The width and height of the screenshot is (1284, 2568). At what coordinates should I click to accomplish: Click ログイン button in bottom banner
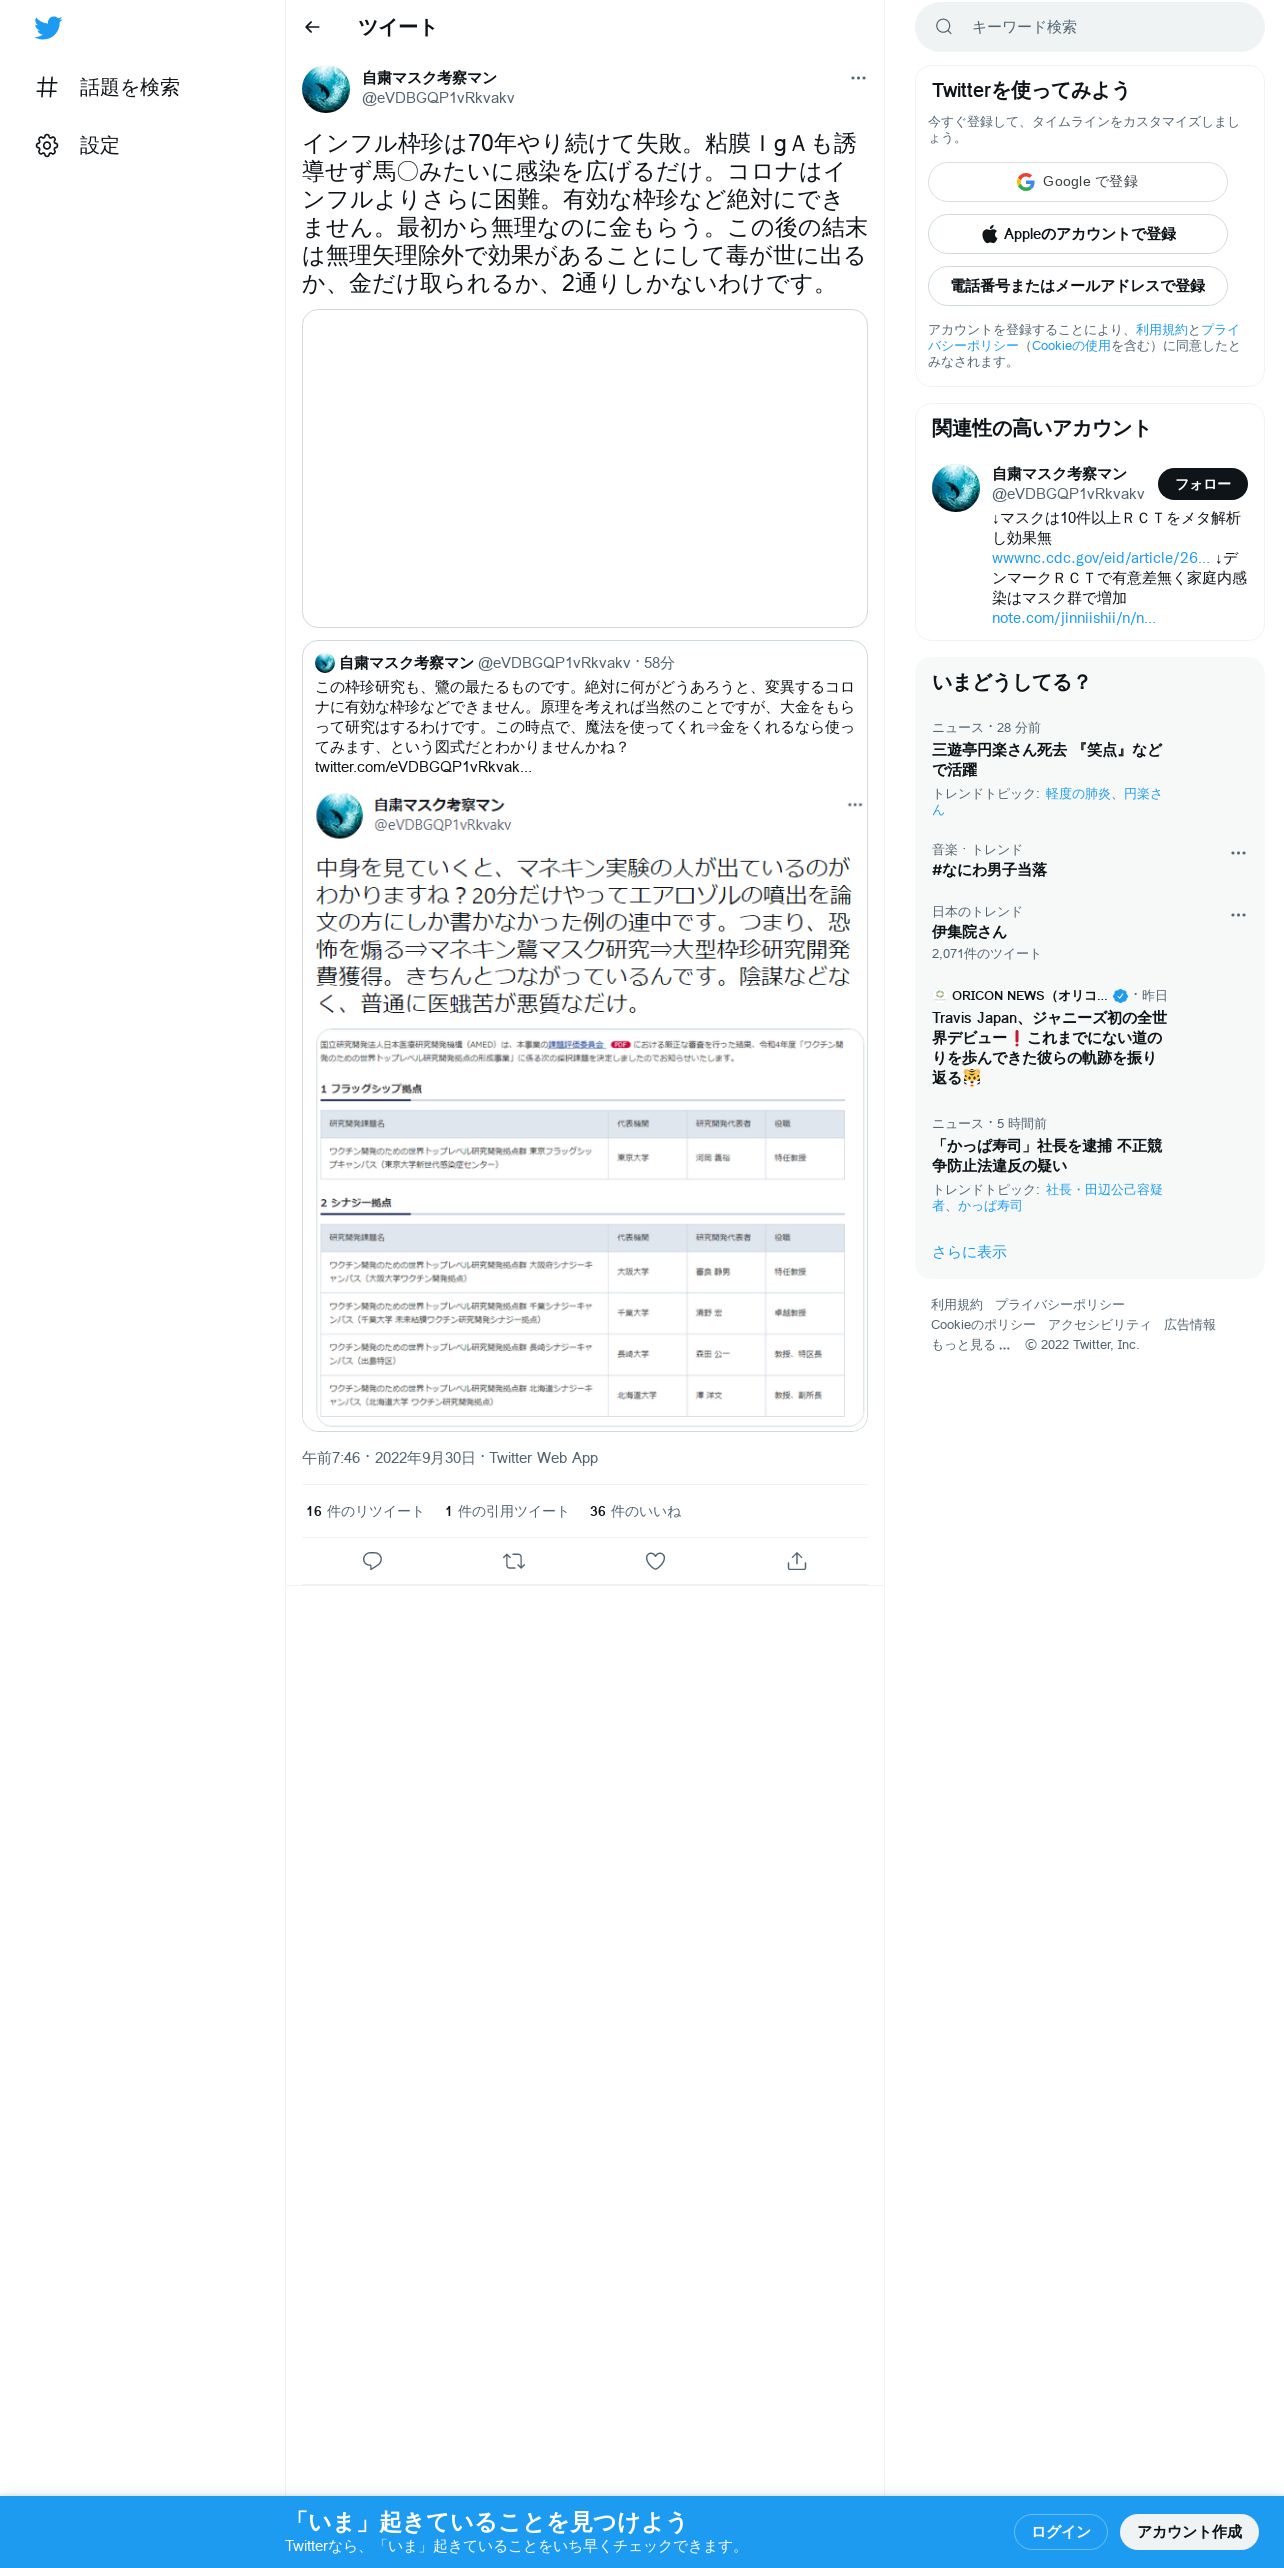pos(1060,2532)
